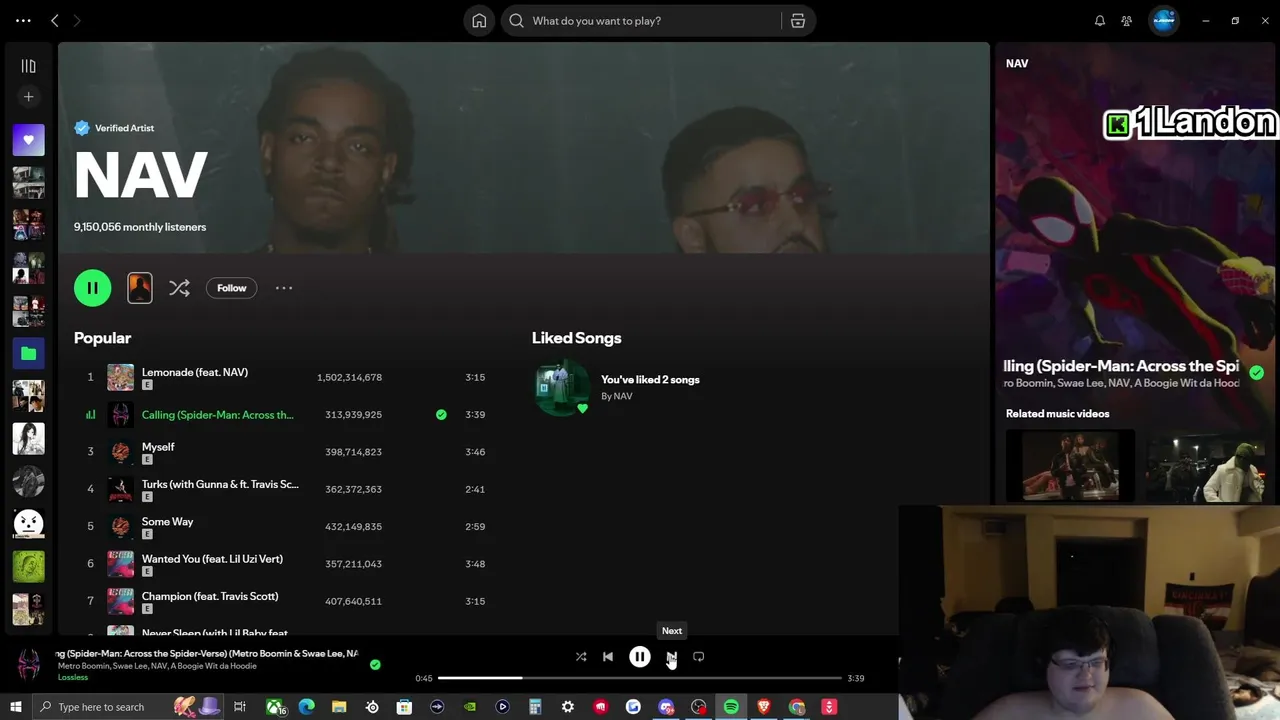Click the NAV header in right panel
The height and width of the screenshot is (720, 1280).
(x=1017, y=63)
